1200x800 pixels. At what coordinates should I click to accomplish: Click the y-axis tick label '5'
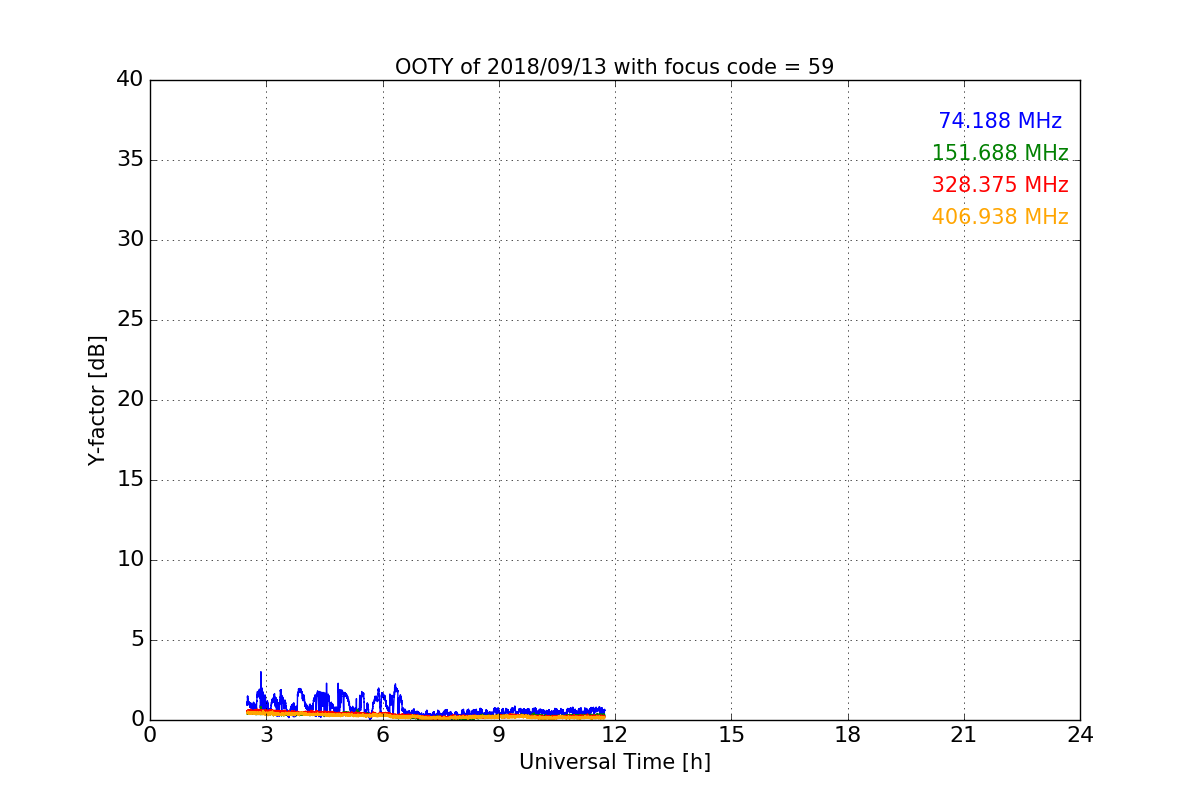137,640
